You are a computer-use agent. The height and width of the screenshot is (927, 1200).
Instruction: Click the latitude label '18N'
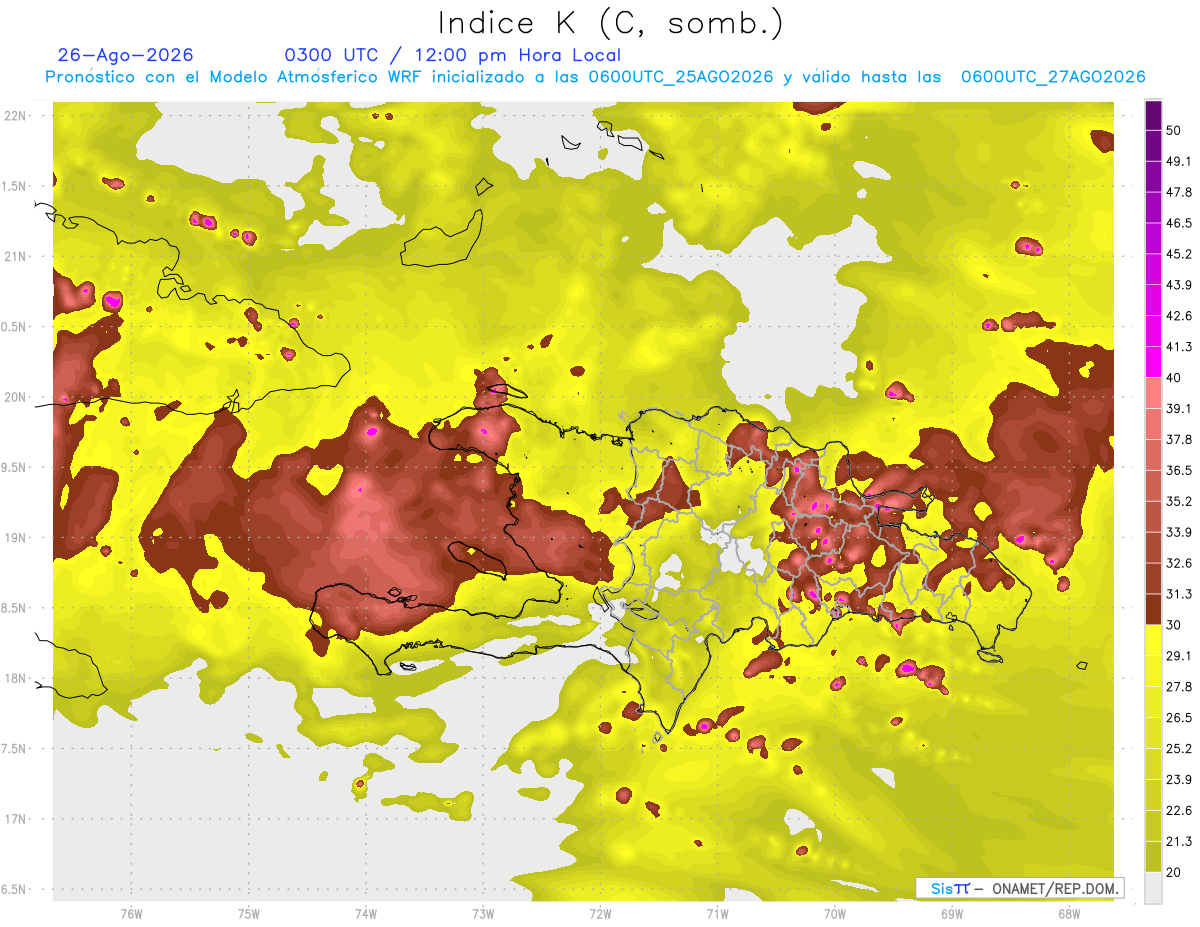pos(17,678)
